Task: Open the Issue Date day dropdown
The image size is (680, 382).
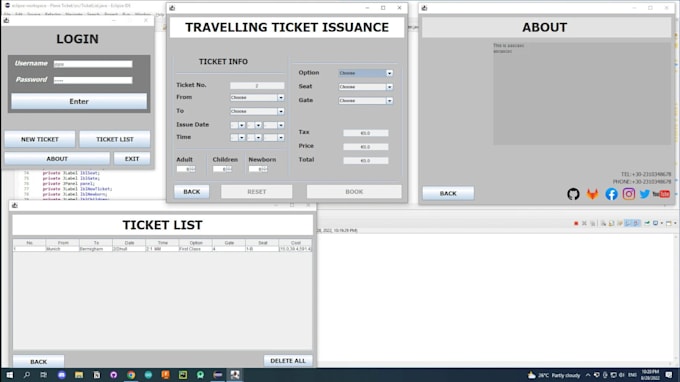Action: 238,125
